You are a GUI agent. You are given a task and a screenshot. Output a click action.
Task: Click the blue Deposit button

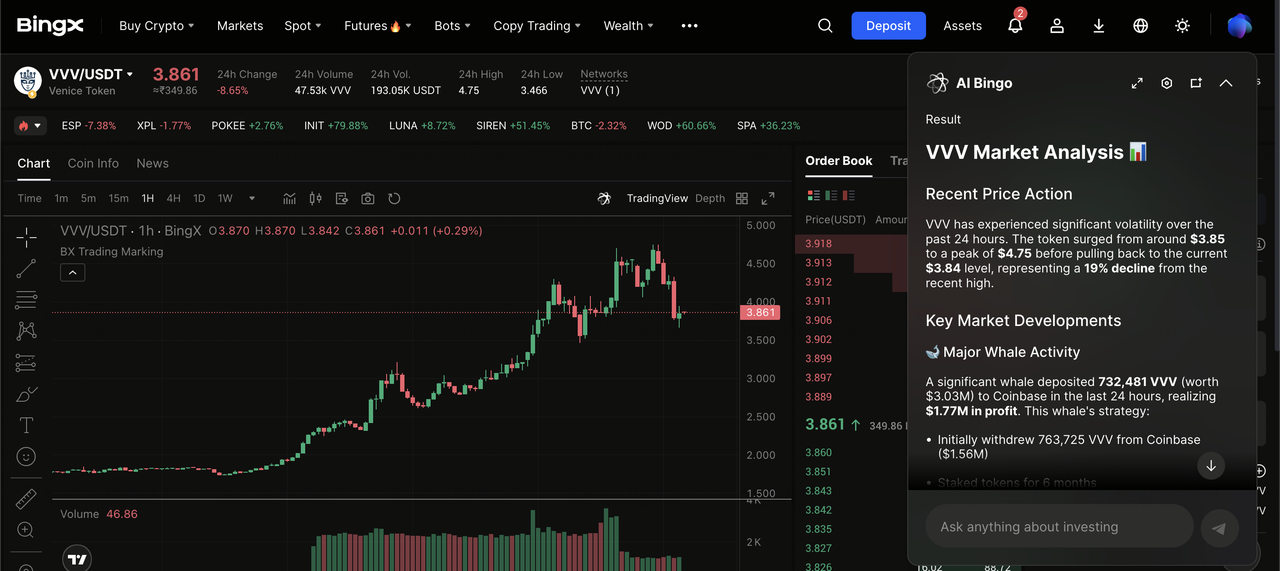[x=888, y=26]
